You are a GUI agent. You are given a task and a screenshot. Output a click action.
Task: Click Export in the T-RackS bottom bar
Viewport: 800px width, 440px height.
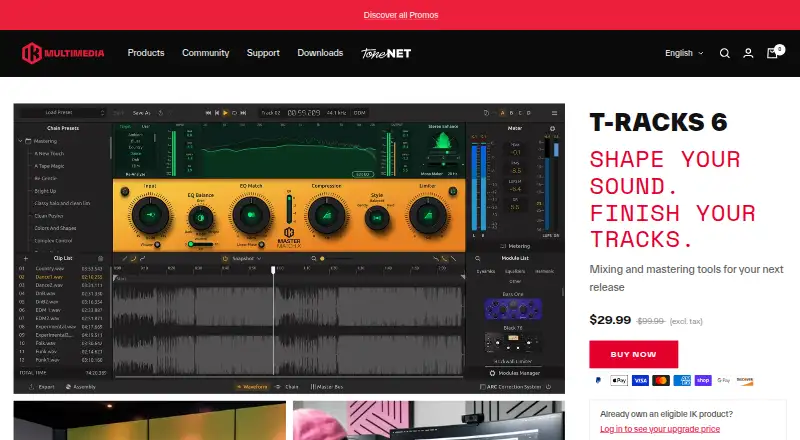click(x=42, y=387)
